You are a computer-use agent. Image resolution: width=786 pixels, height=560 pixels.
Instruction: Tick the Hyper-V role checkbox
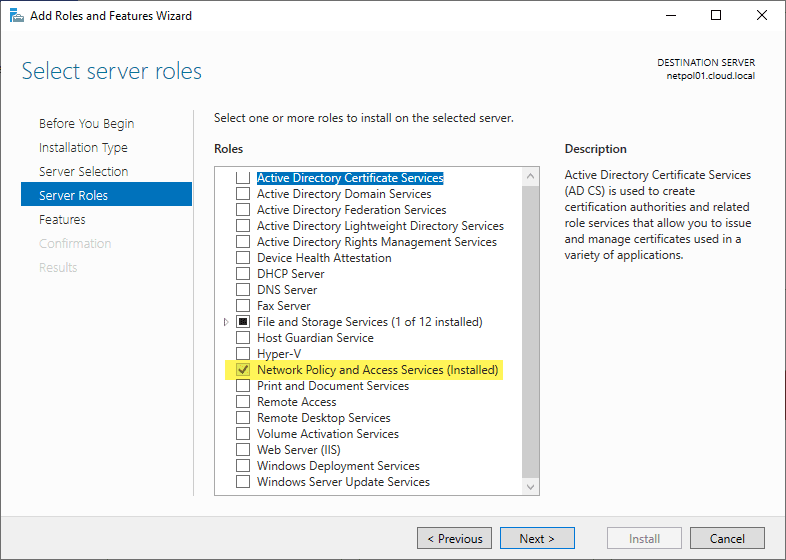pyautogui.click(x=242, y=354)
